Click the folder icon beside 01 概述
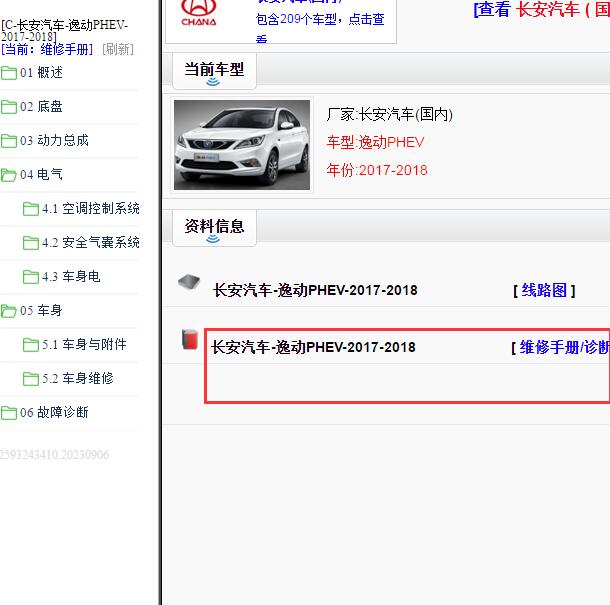 tap(9, 73)
